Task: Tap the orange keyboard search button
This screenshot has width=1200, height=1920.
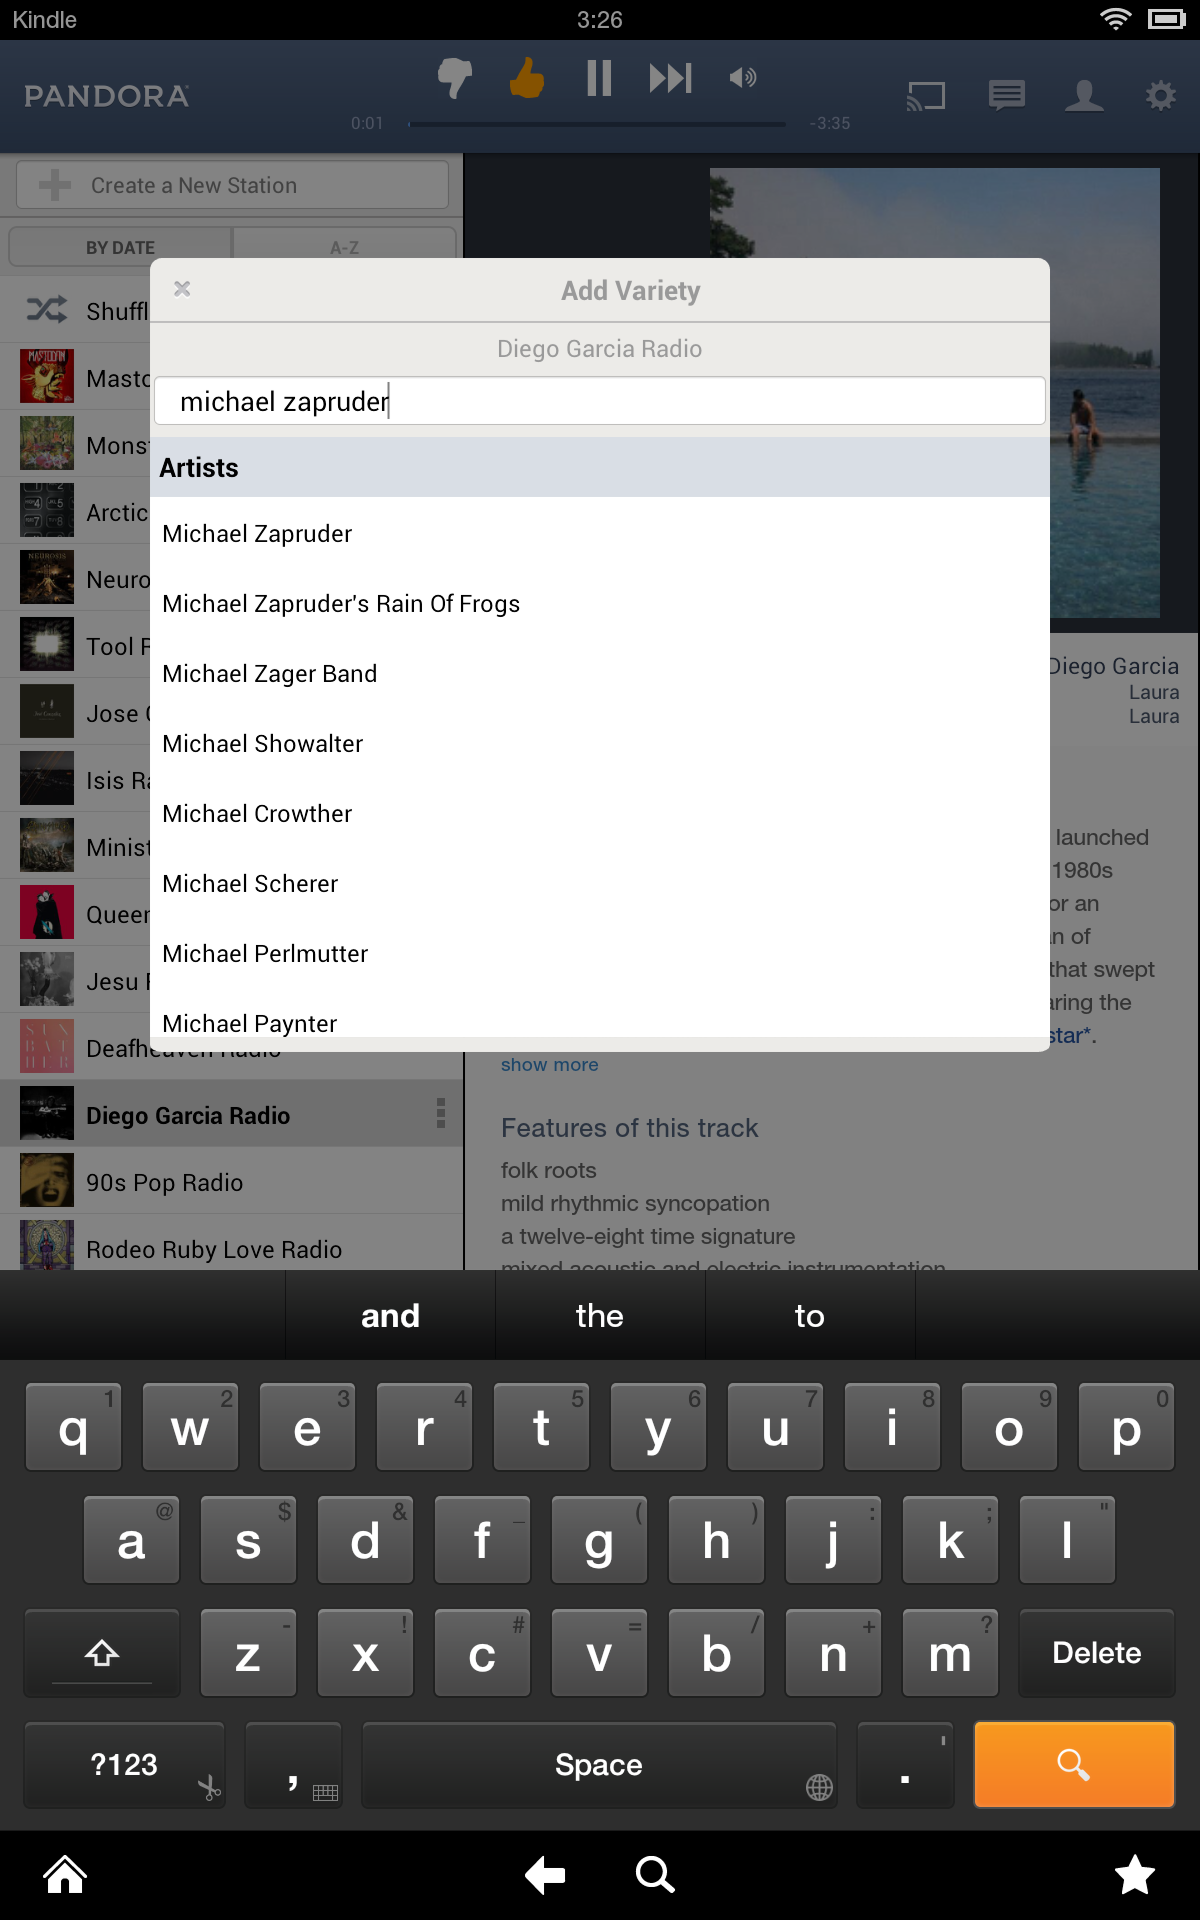Action: pos(1074,1765)
